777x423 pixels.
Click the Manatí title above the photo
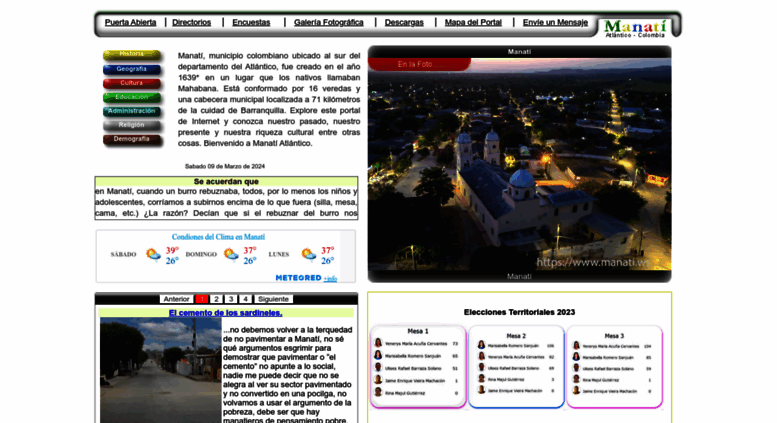pyautogui.click(x=519, y=52)
